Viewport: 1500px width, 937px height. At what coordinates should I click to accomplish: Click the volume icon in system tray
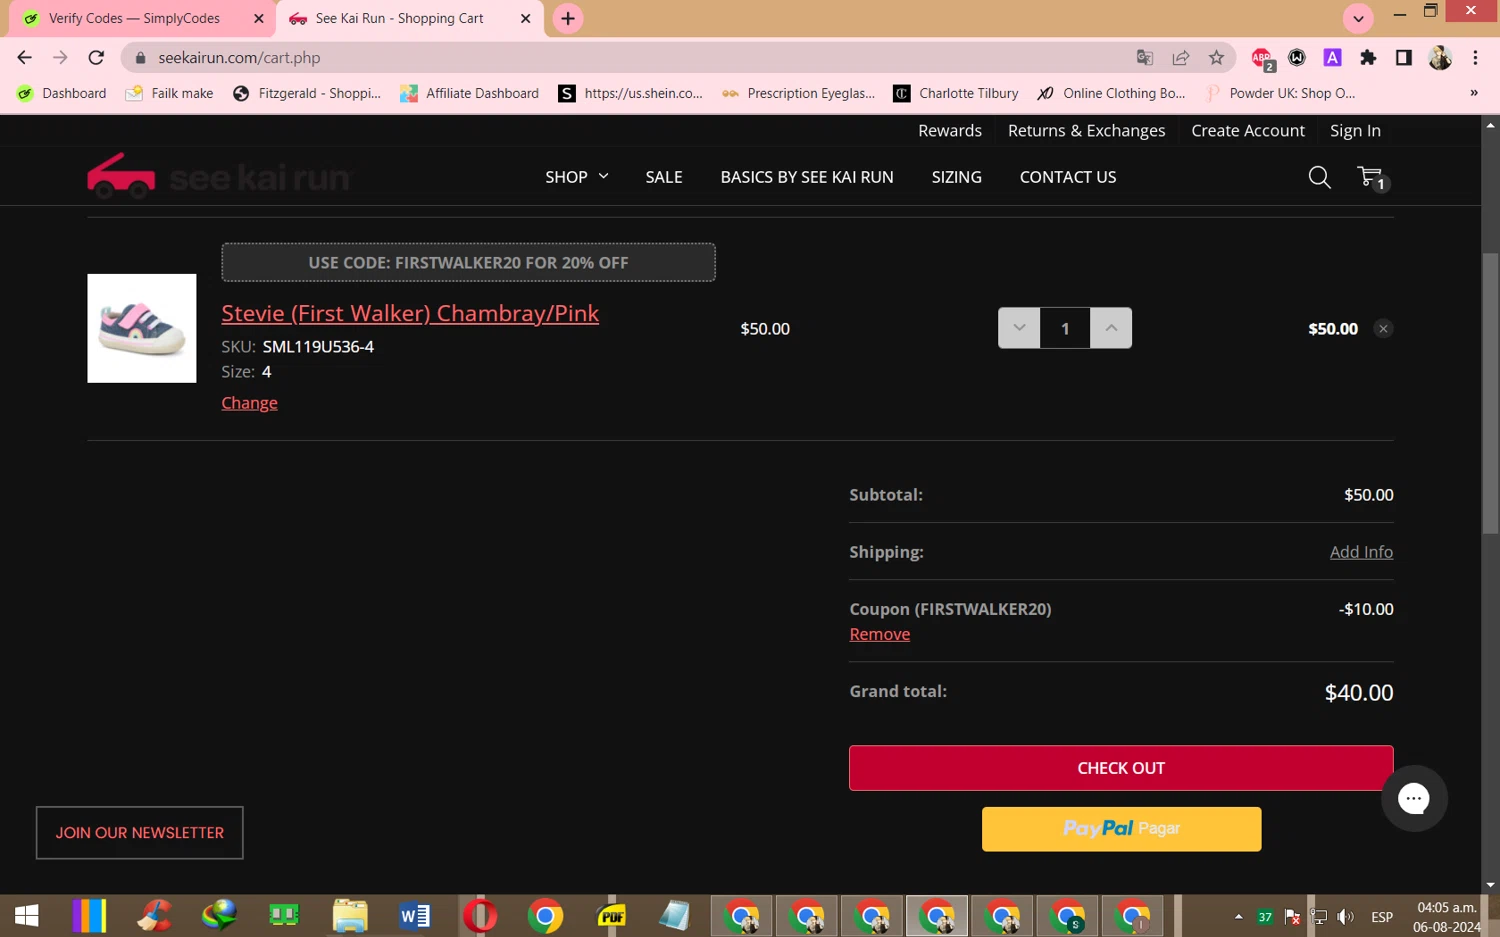coord(1346,917)
